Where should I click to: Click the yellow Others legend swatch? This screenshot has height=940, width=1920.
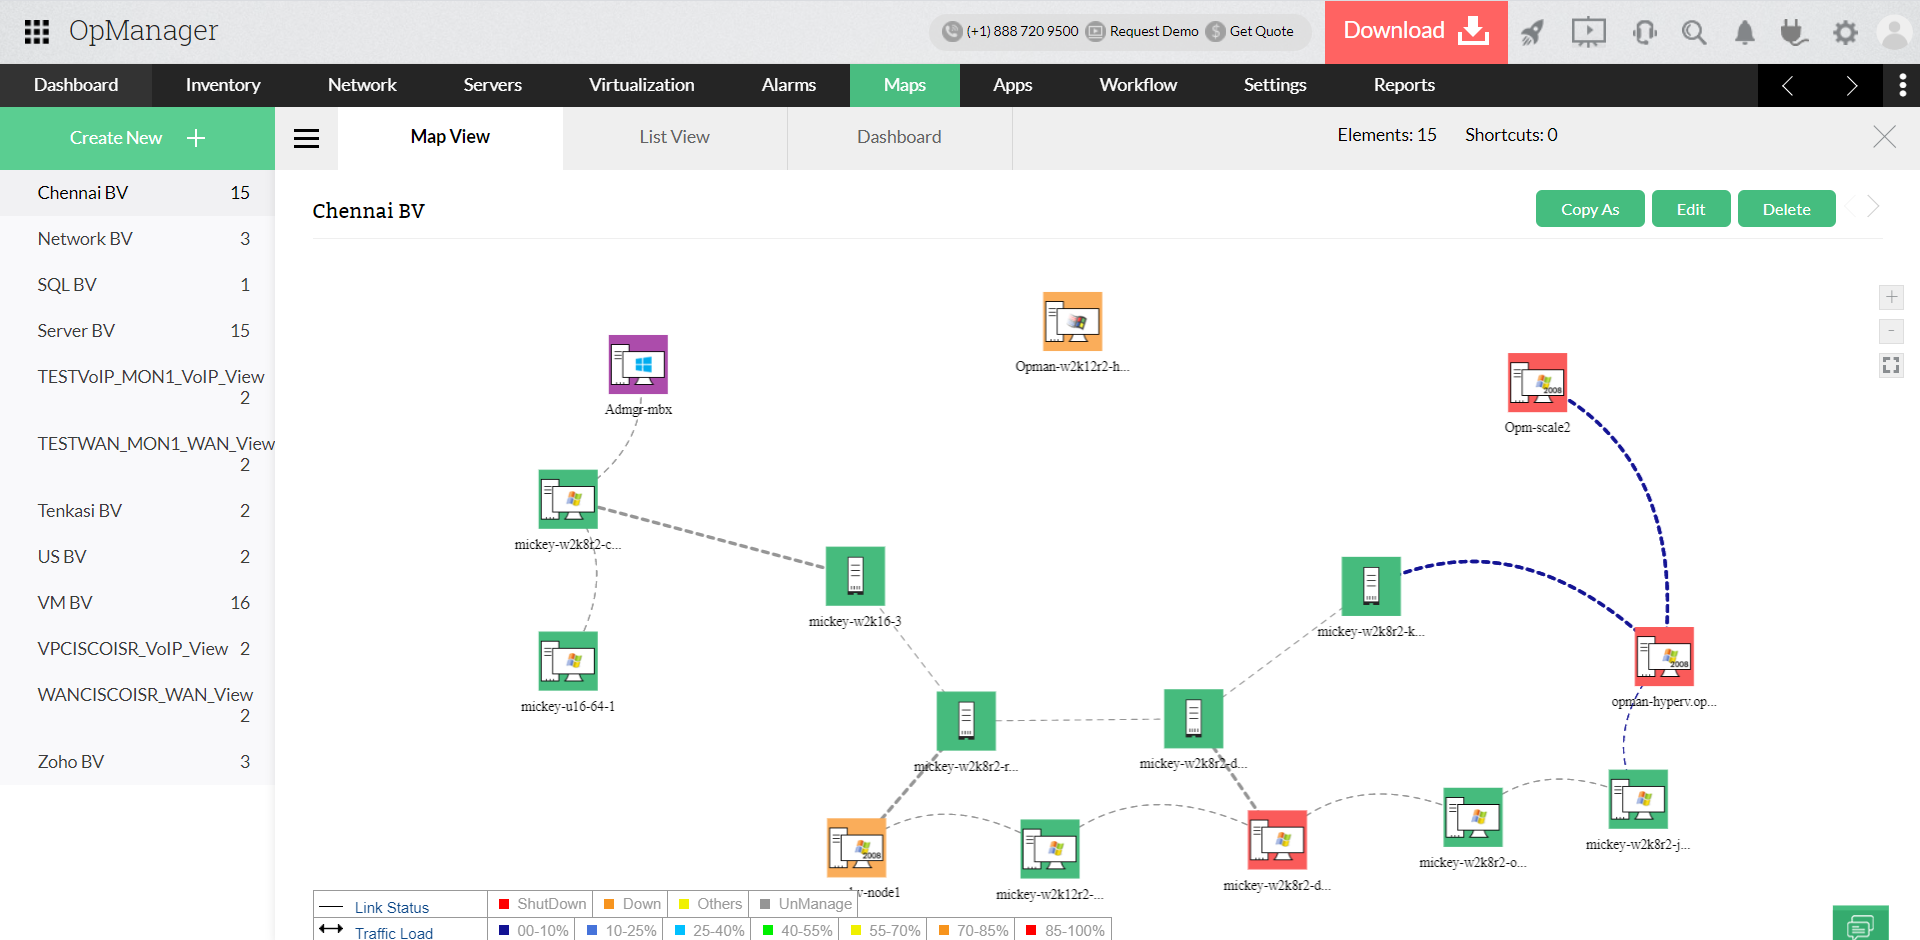[x=684, y=904]
